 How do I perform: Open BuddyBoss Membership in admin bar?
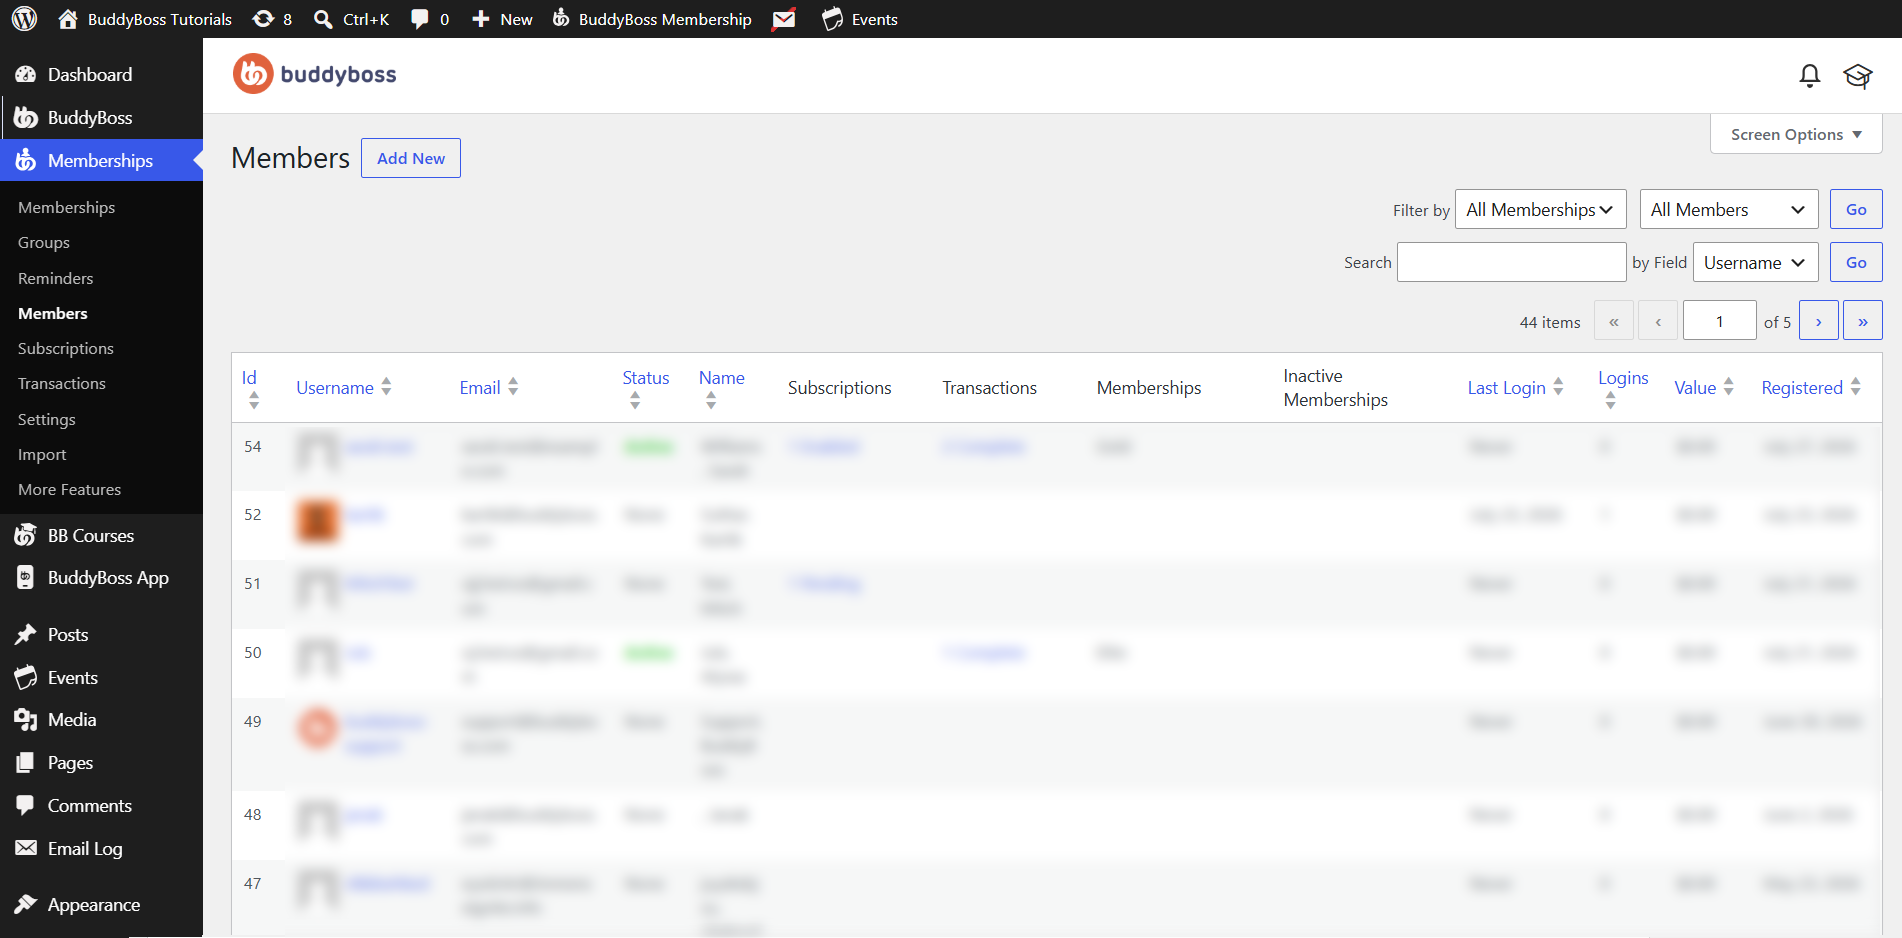pos(652,19)
